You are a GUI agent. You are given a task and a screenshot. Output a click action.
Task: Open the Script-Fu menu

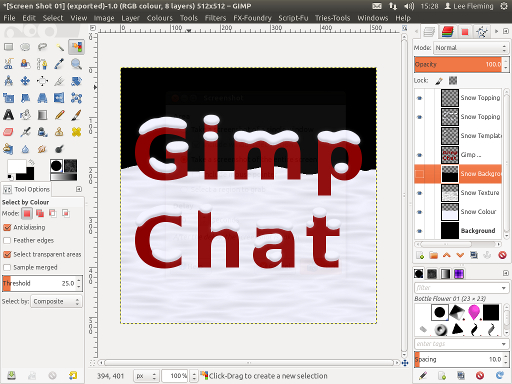pyautogui.click(x=293, y=18)
